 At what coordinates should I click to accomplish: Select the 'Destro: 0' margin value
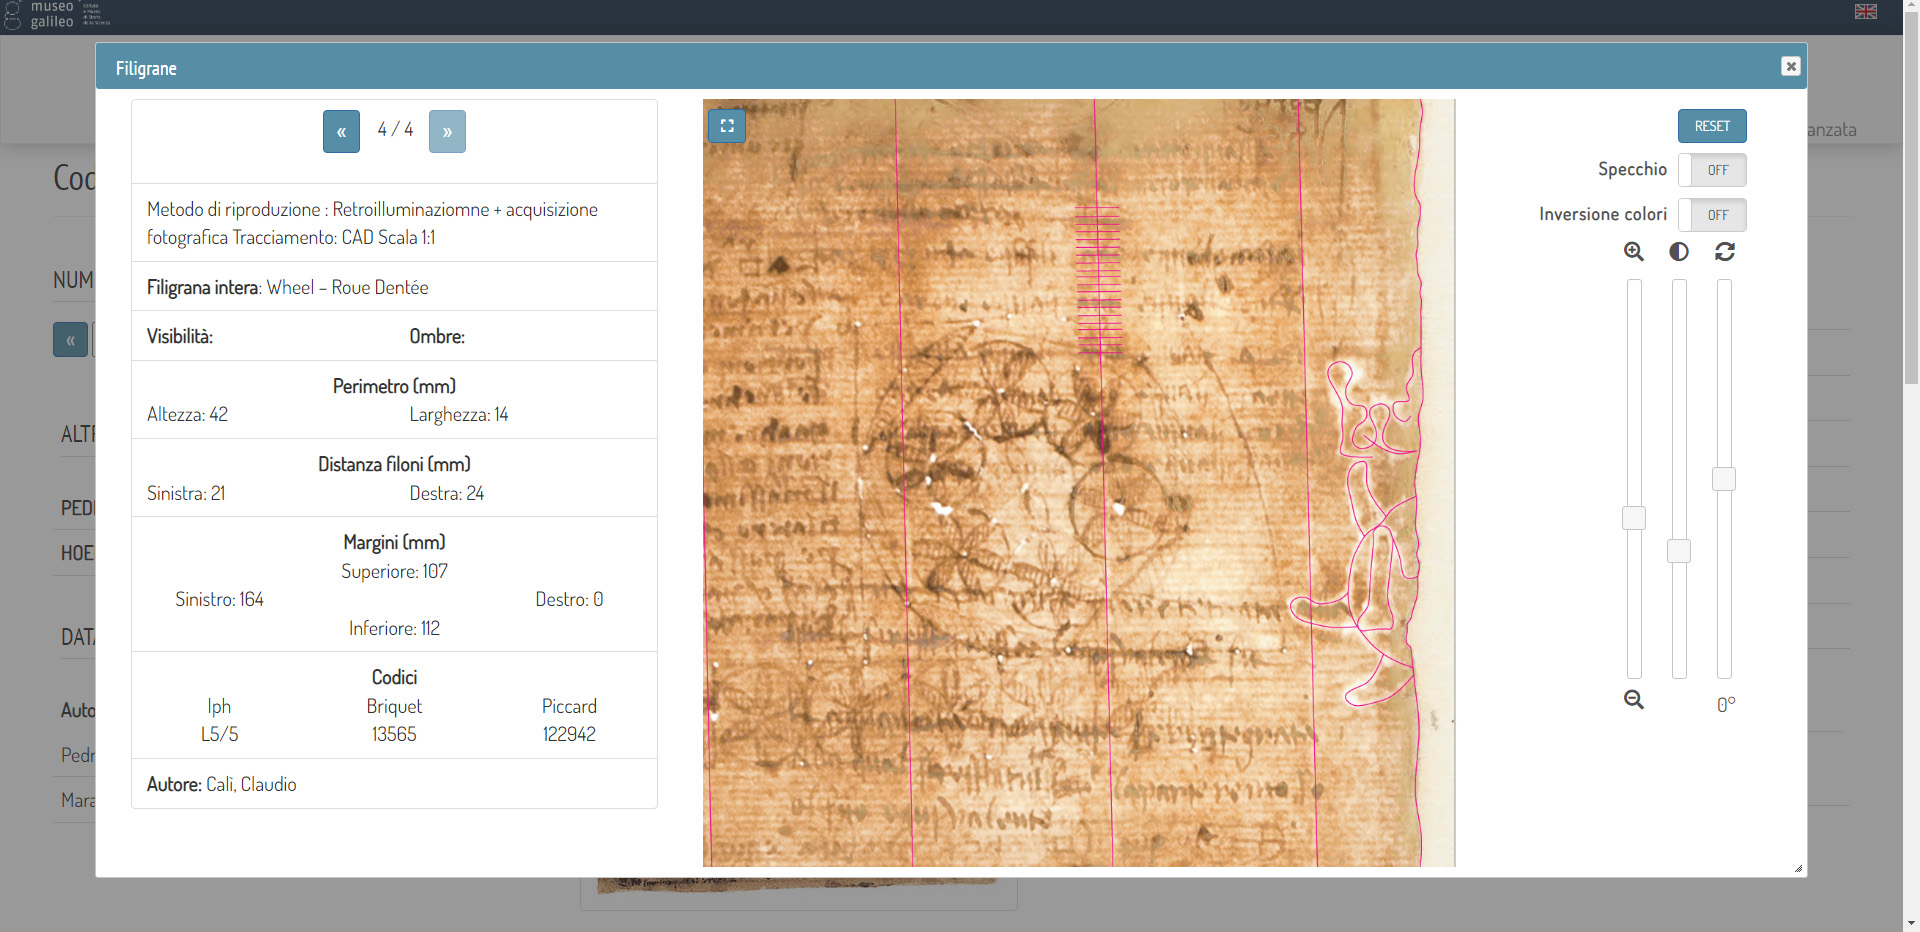tap(569, 599)
